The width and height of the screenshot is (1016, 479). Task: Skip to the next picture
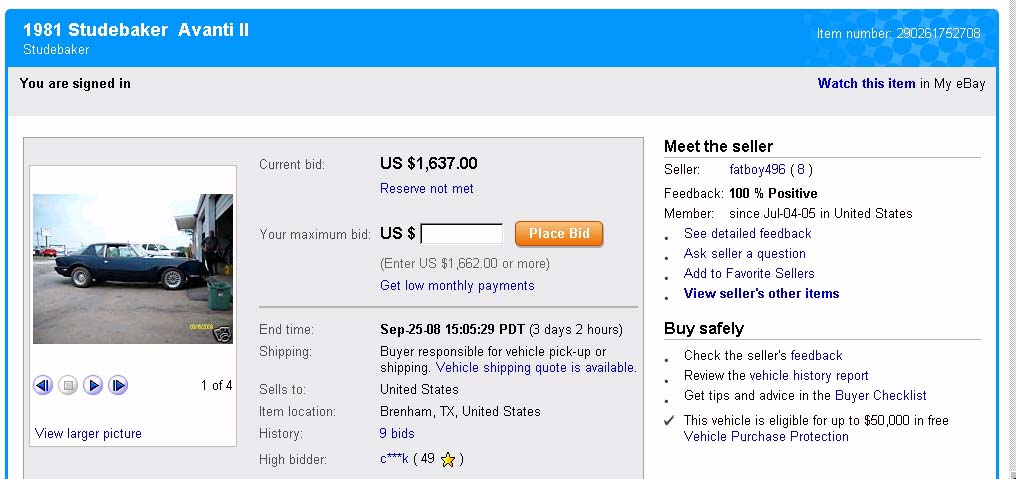(x=118, y=385)
